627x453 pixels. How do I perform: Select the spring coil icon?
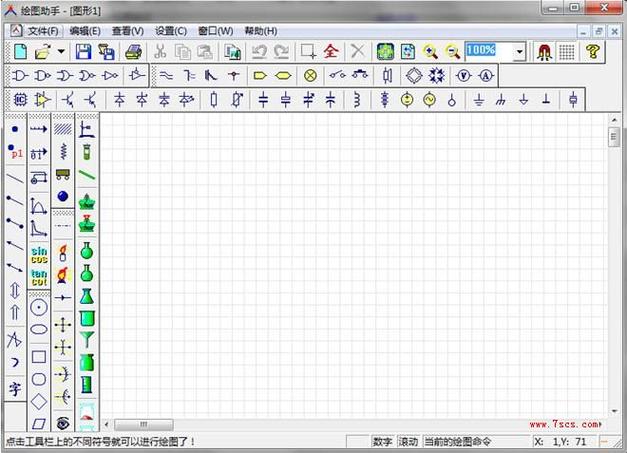63,151
